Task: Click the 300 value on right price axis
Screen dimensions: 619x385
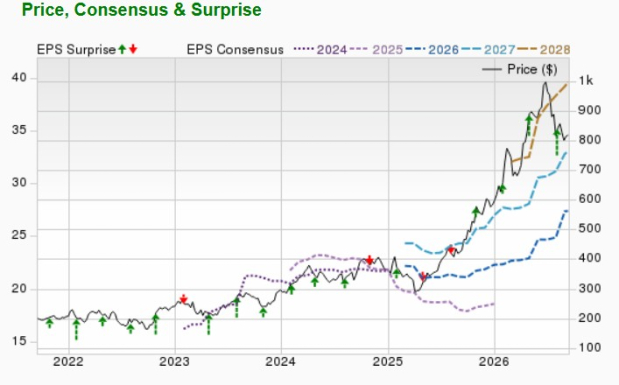Action: coord(590,289)
